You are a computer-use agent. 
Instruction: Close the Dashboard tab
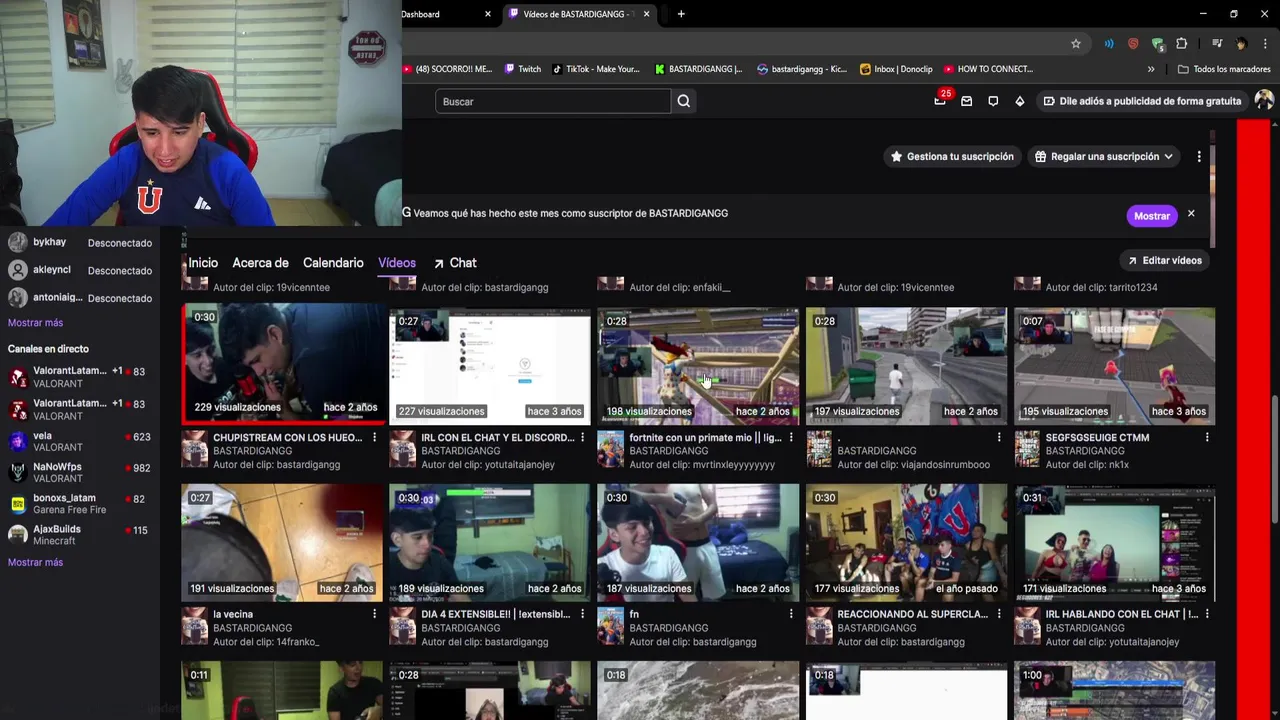tap(488, 14)
